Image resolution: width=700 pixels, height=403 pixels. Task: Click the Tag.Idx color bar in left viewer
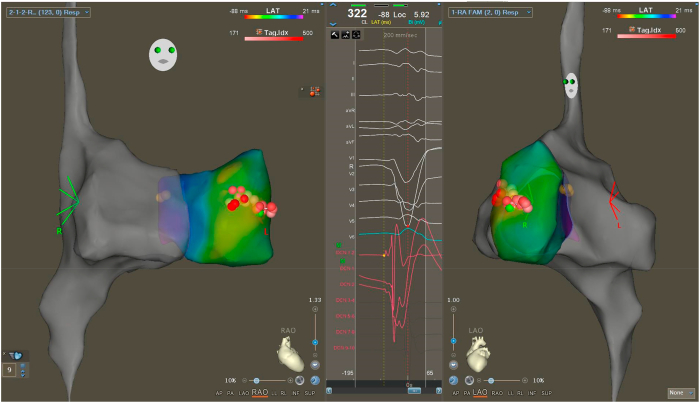pyautogui.click(x=274, y=39)
